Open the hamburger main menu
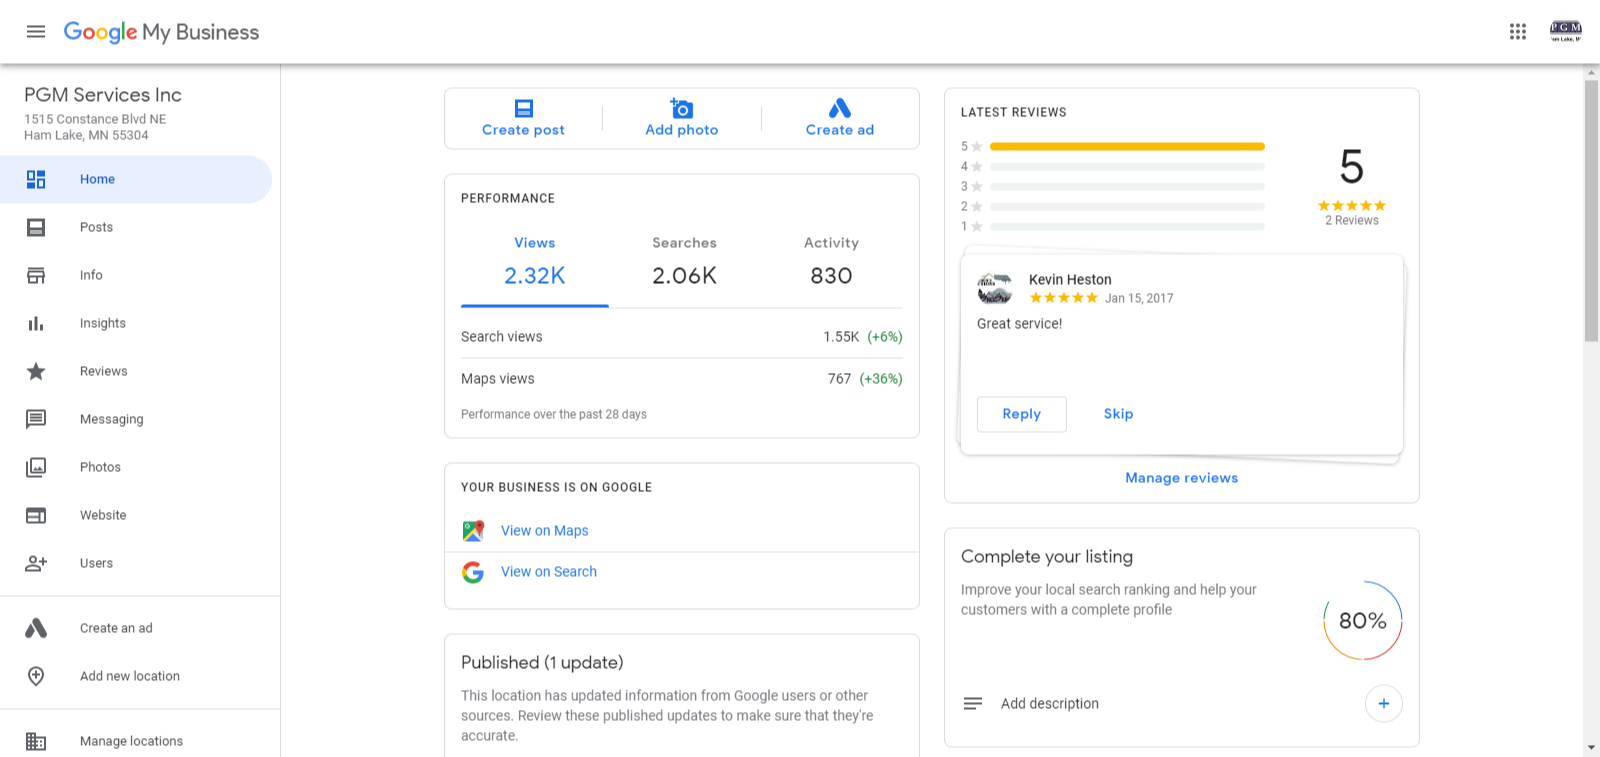 (36, 32)
